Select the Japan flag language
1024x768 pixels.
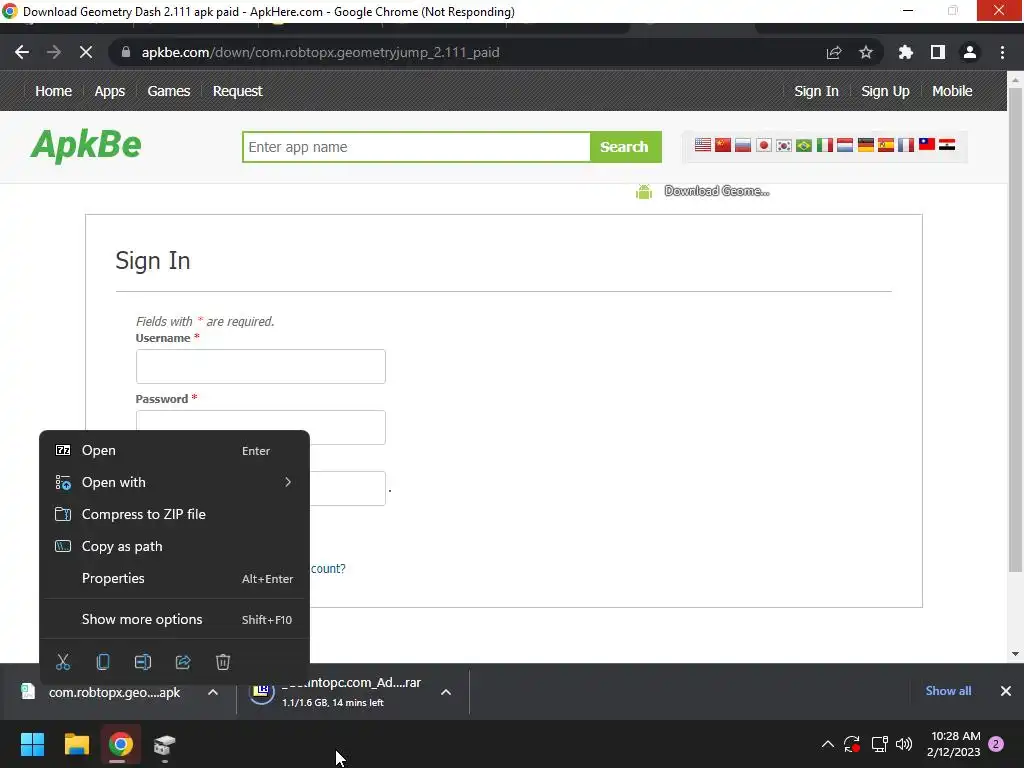[763, 145]
